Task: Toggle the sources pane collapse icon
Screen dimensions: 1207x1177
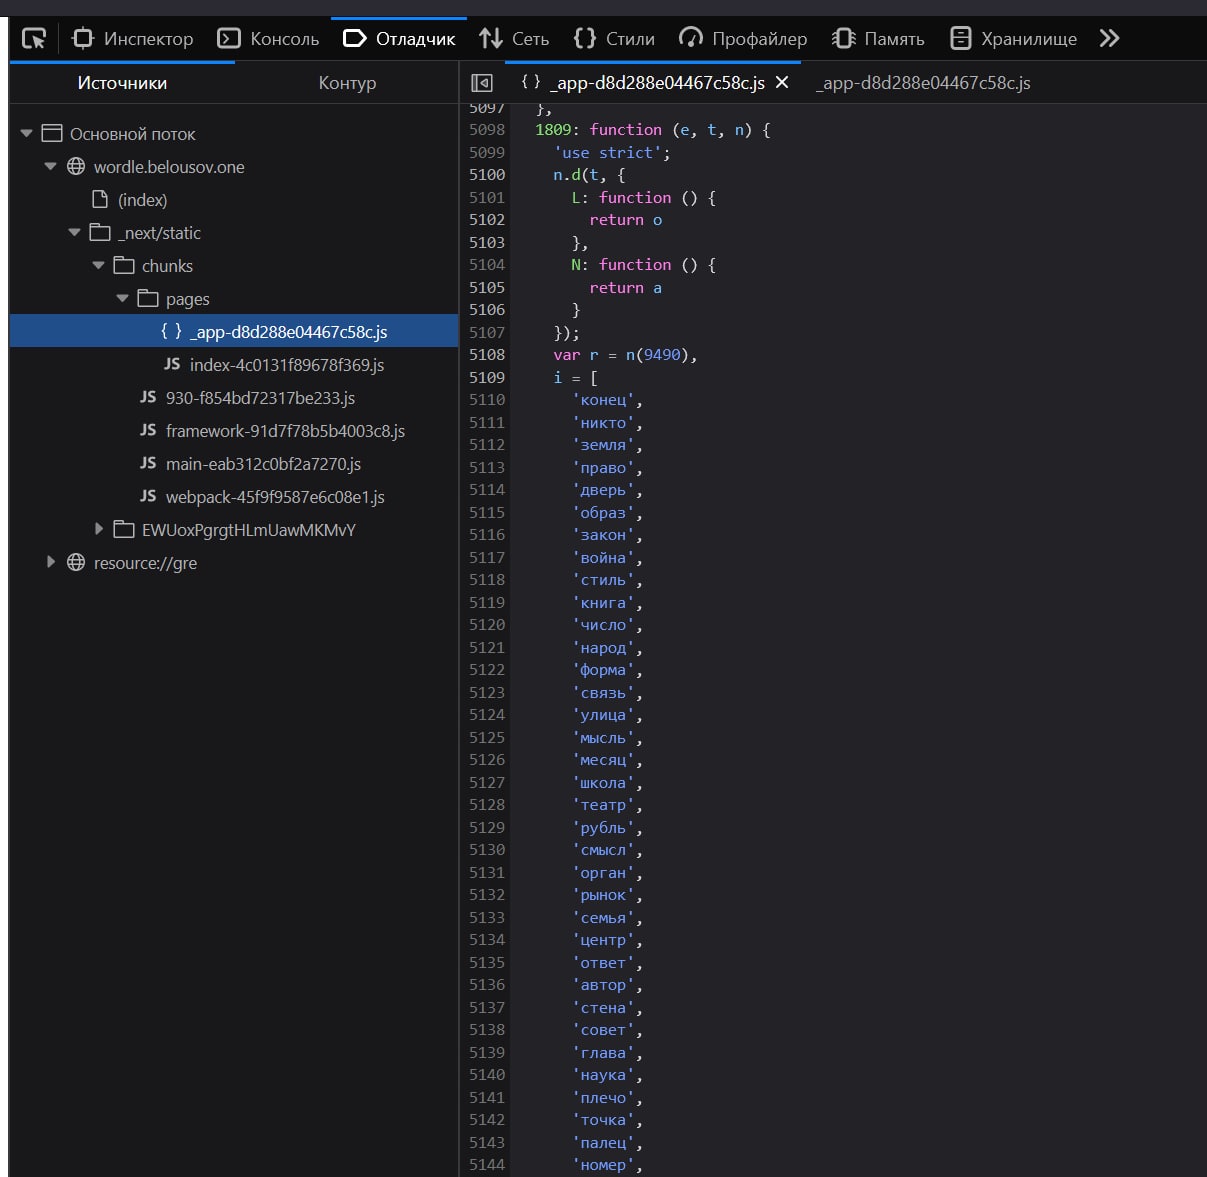Action: coord(482,83)
